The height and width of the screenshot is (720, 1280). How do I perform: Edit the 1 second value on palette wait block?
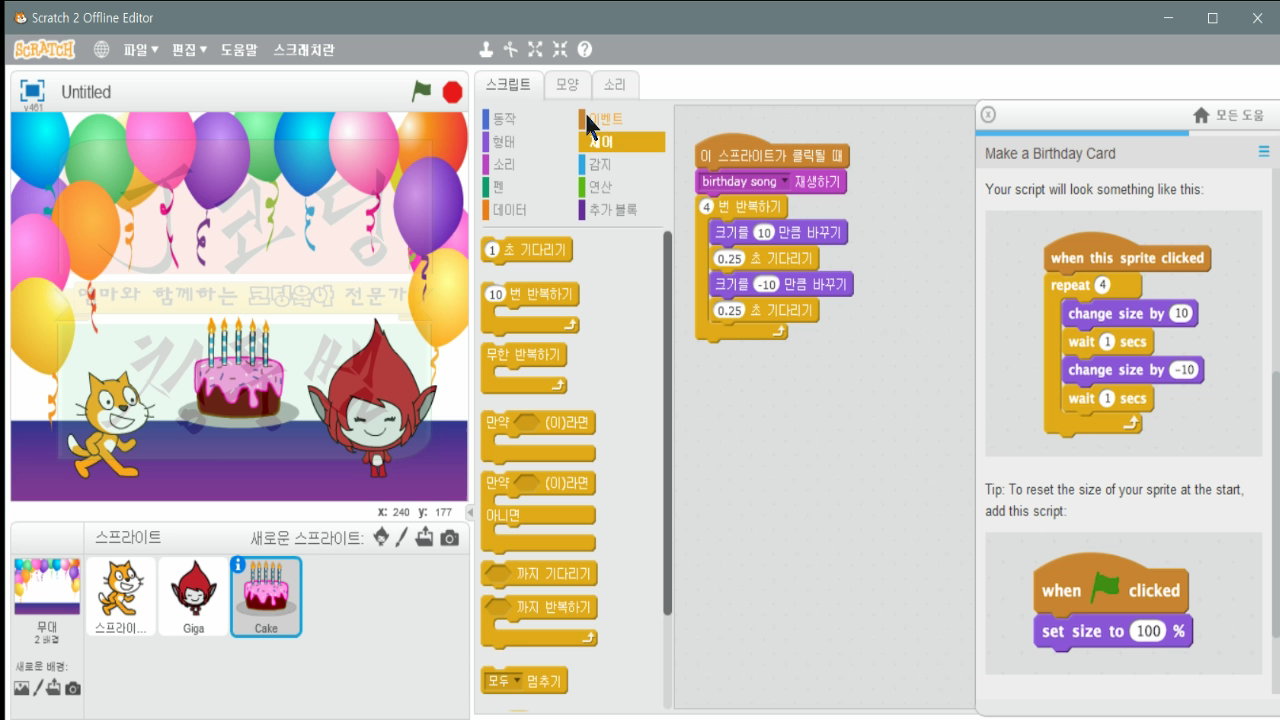(491, 250)
